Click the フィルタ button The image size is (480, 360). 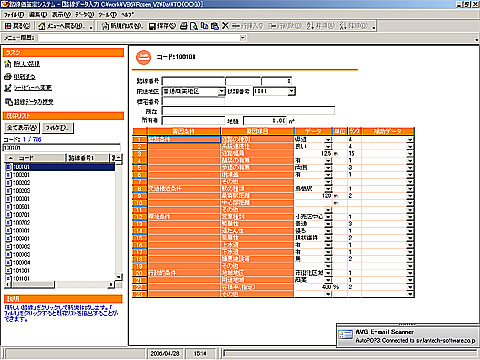tap(57, 128)
